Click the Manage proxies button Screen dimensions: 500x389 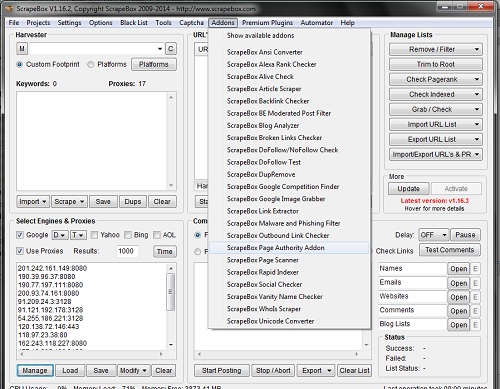tap(35, 371)
